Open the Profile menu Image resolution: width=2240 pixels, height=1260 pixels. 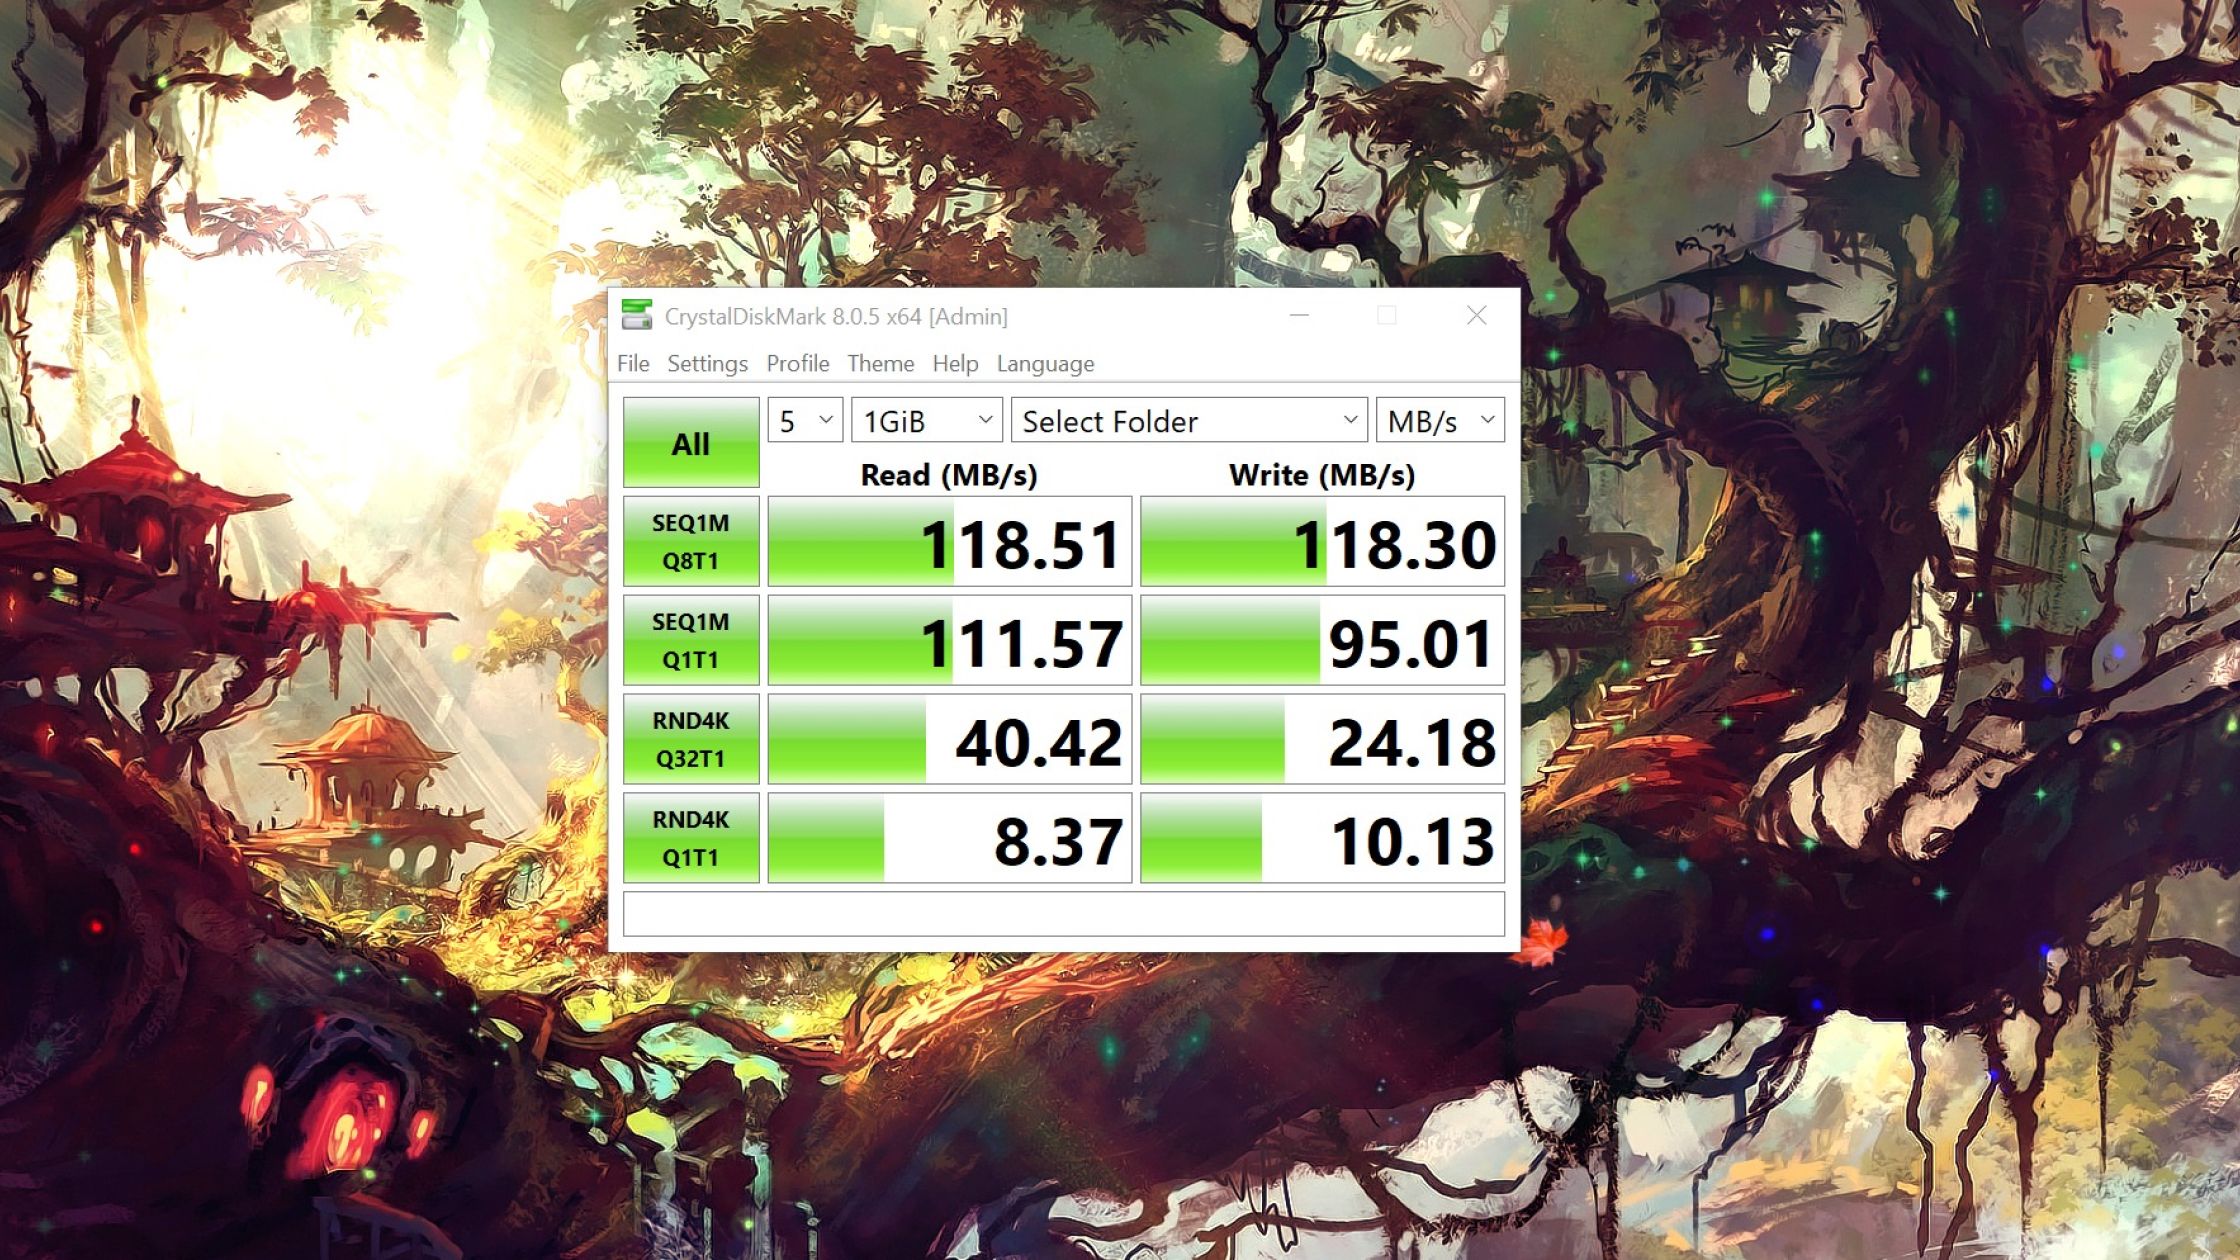797,363
